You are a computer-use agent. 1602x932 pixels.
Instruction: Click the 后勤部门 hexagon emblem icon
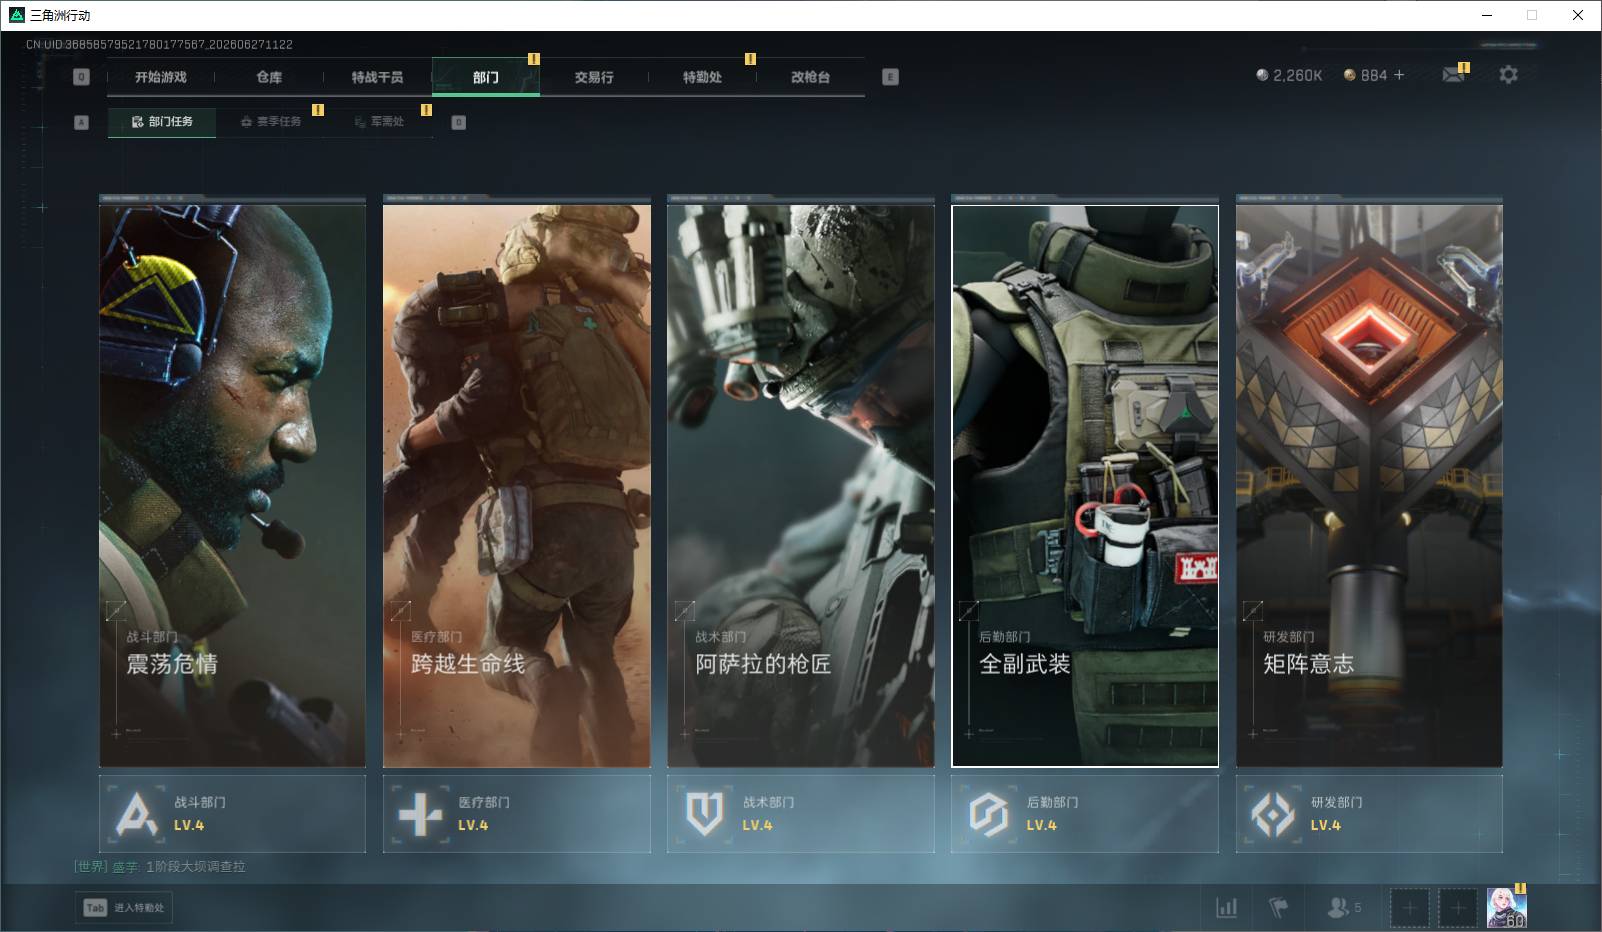988,814
